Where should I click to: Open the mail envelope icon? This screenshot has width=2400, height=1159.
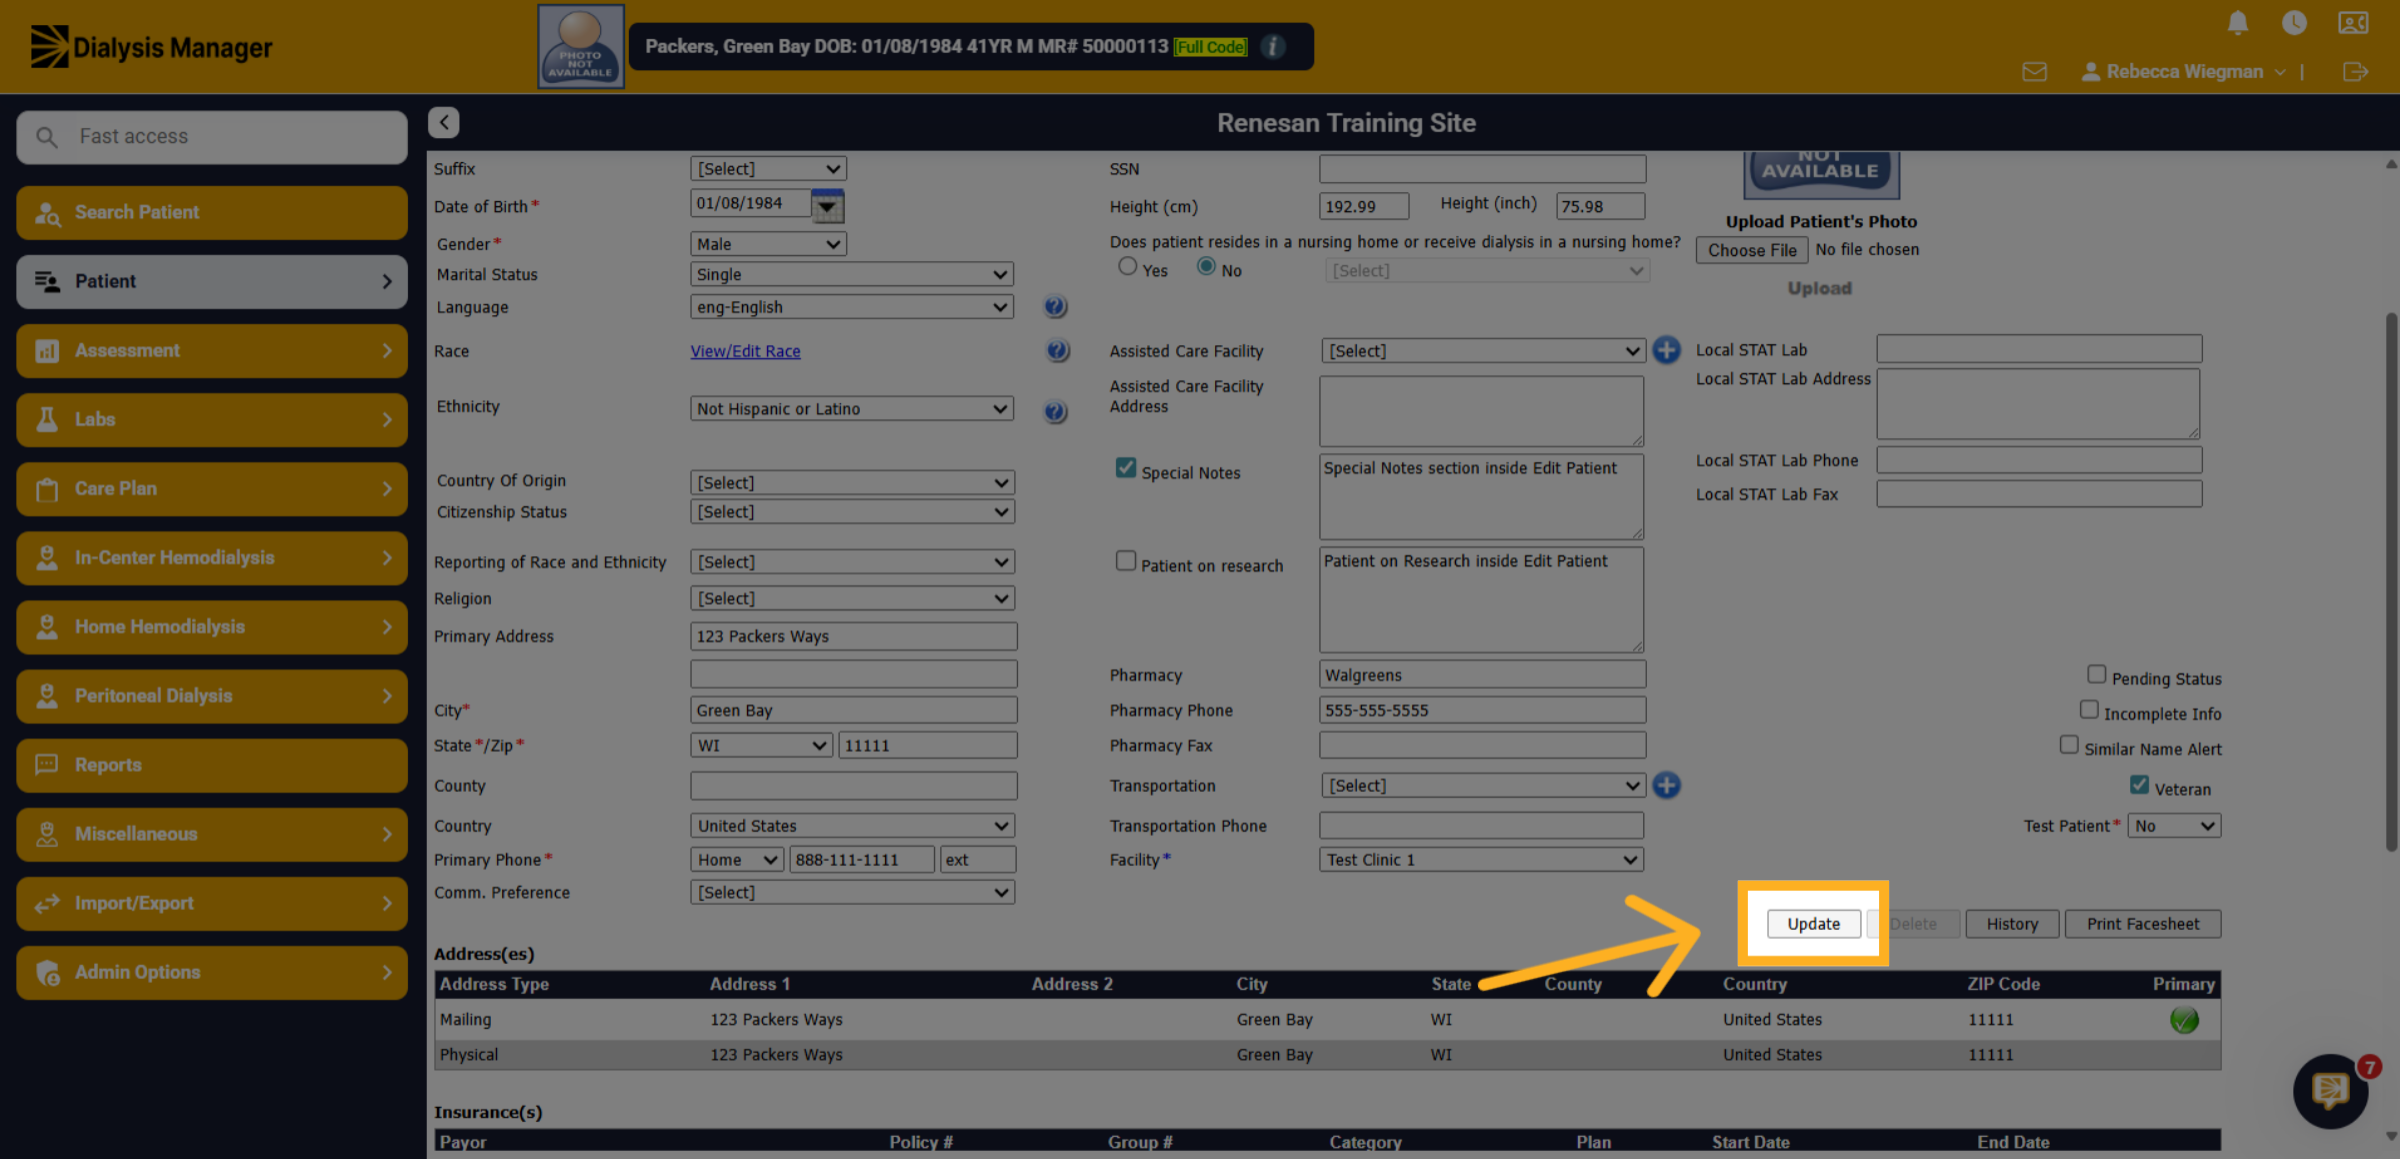(2034, 72)
